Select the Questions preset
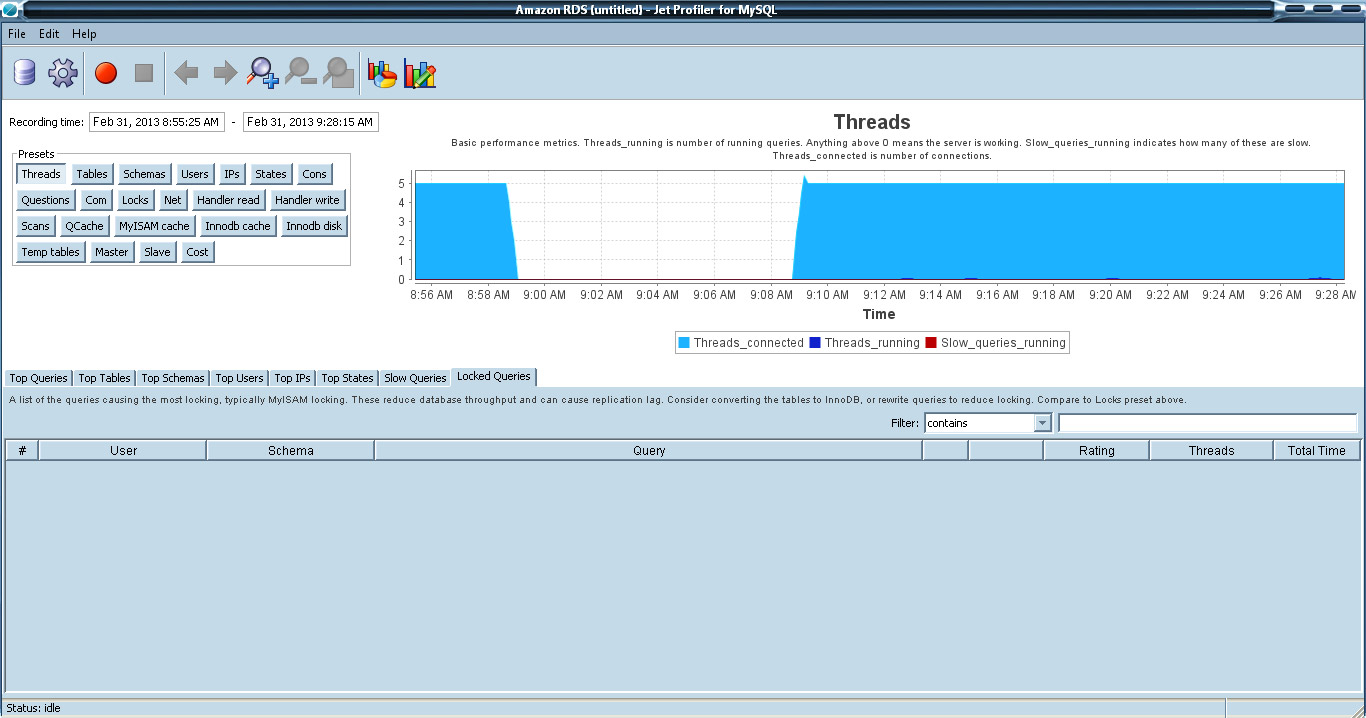Viewport: 1366px width, 718px height. click(46, 200)
